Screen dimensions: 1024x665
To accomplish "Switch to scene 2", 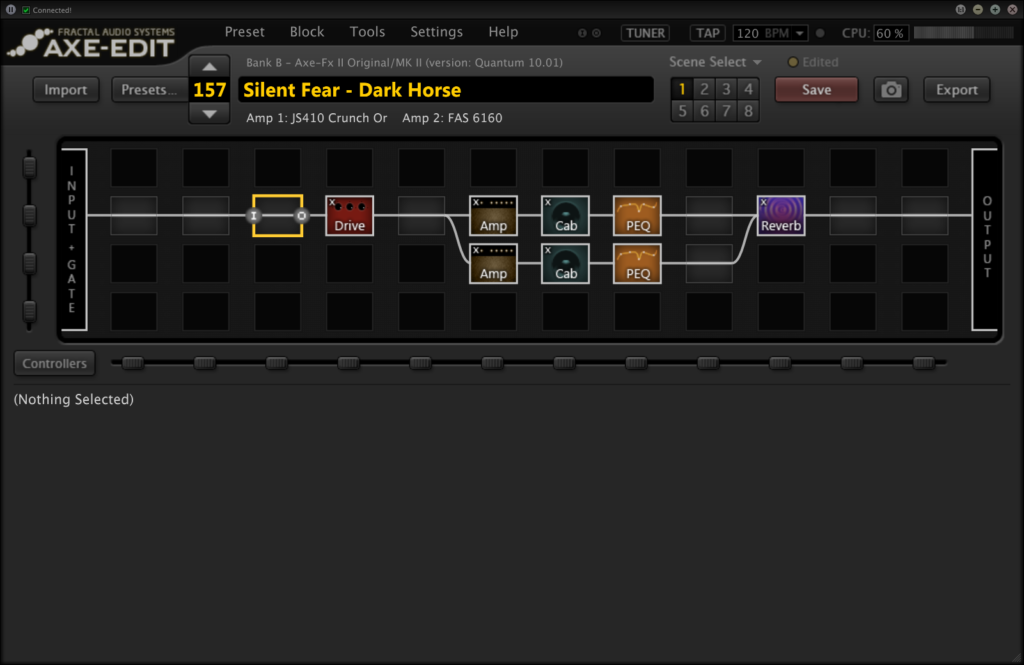I will click(x=704, y=89).
